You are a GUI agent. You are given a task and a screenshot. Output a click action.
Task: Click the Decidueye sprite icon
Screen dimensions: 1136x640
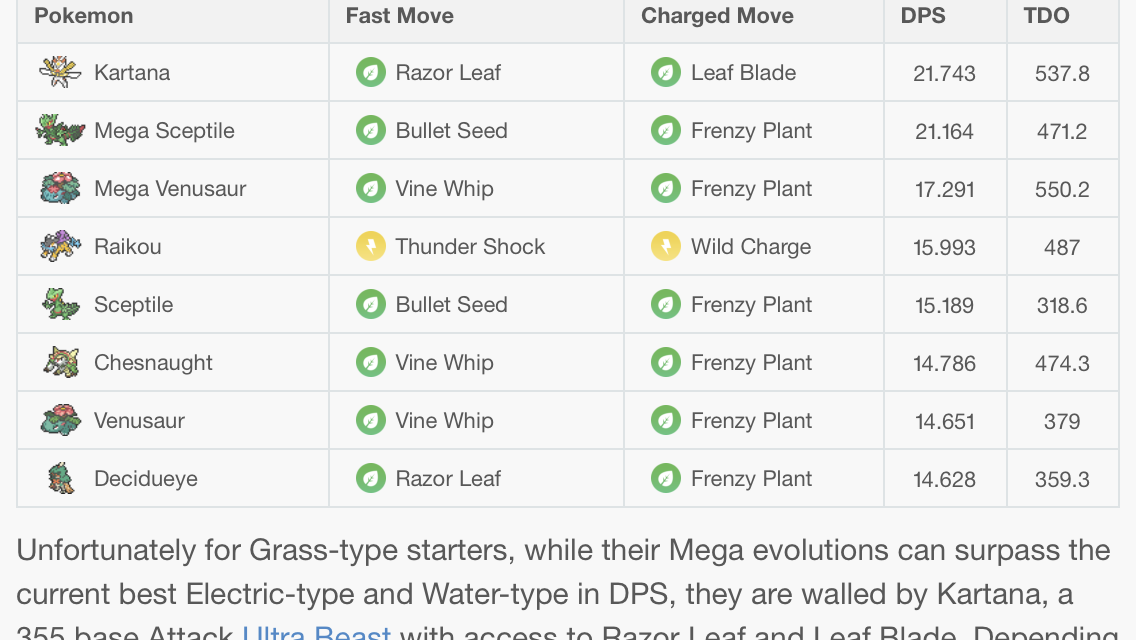(60, 478)
